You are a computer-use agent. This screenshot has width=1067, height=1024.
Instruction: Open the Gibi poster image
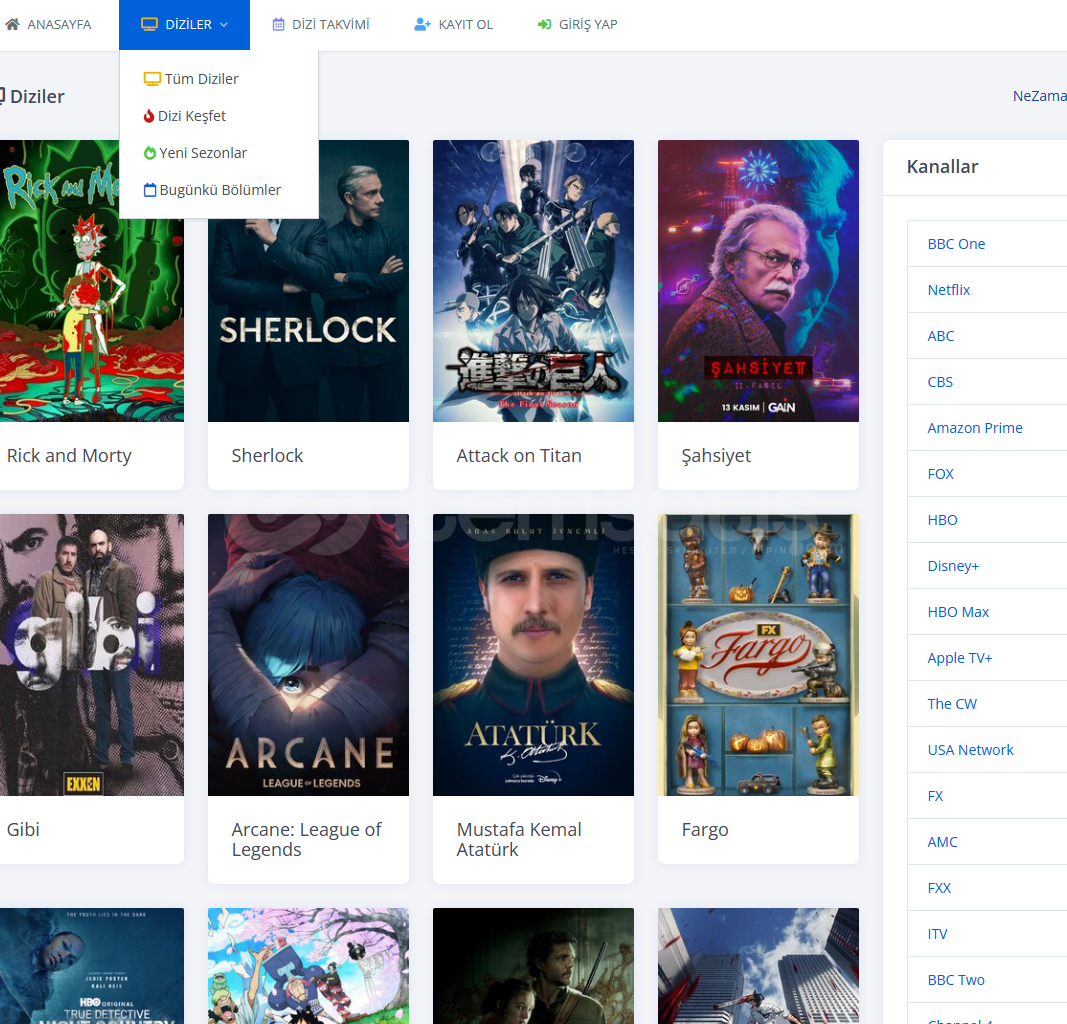92,655
